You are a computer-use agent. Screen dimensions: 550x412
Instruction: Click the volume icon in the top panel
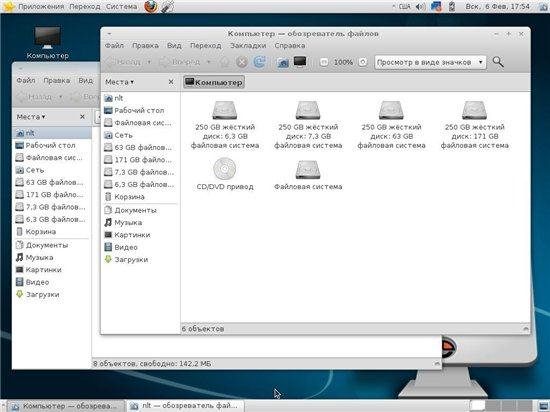pos(420,7)
